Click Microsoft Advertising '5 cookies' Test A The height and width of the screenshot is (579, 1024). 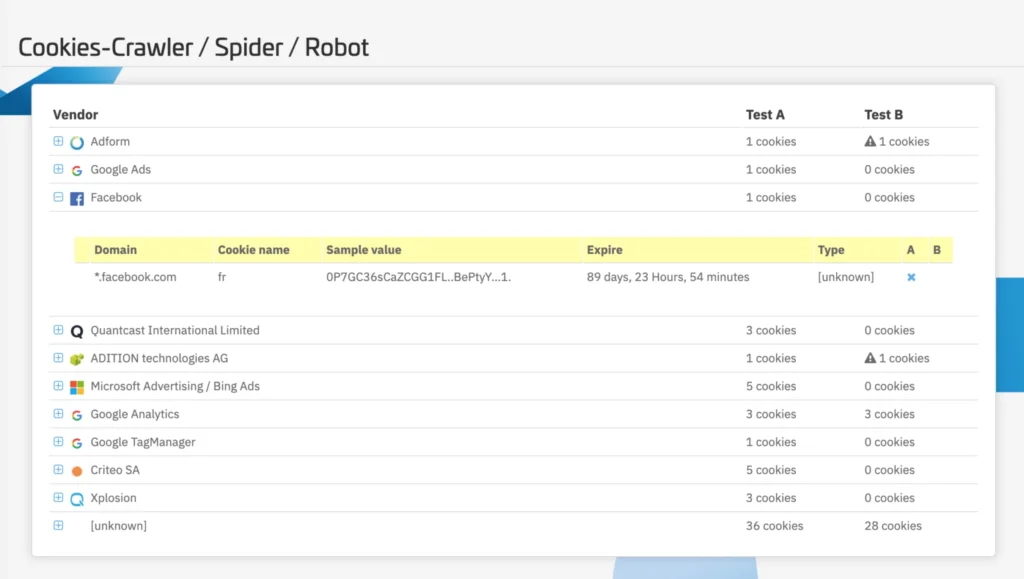coord(771,386)
